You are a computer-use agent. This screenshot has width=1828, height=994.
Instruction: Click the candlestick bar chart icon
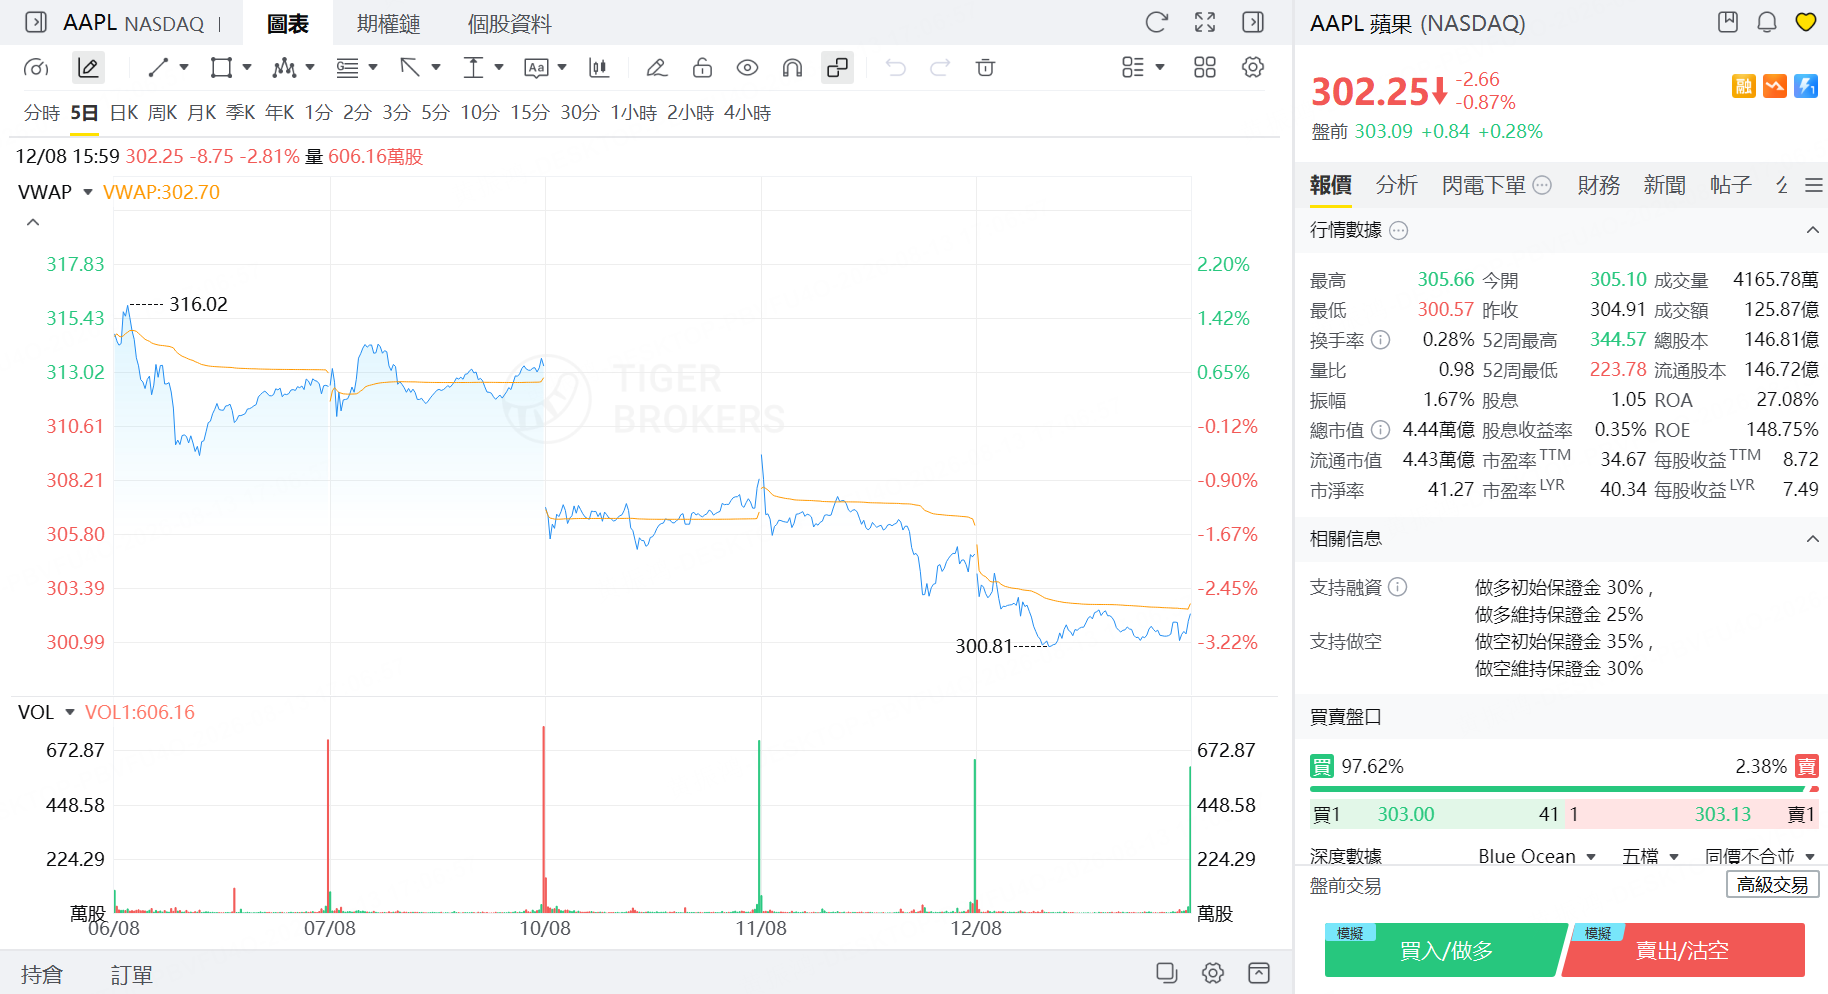click(599, 68)
